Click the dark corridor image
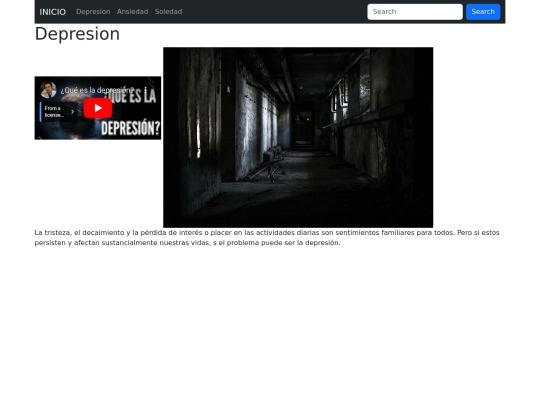The image size is (540, 405). pos(298,137)
